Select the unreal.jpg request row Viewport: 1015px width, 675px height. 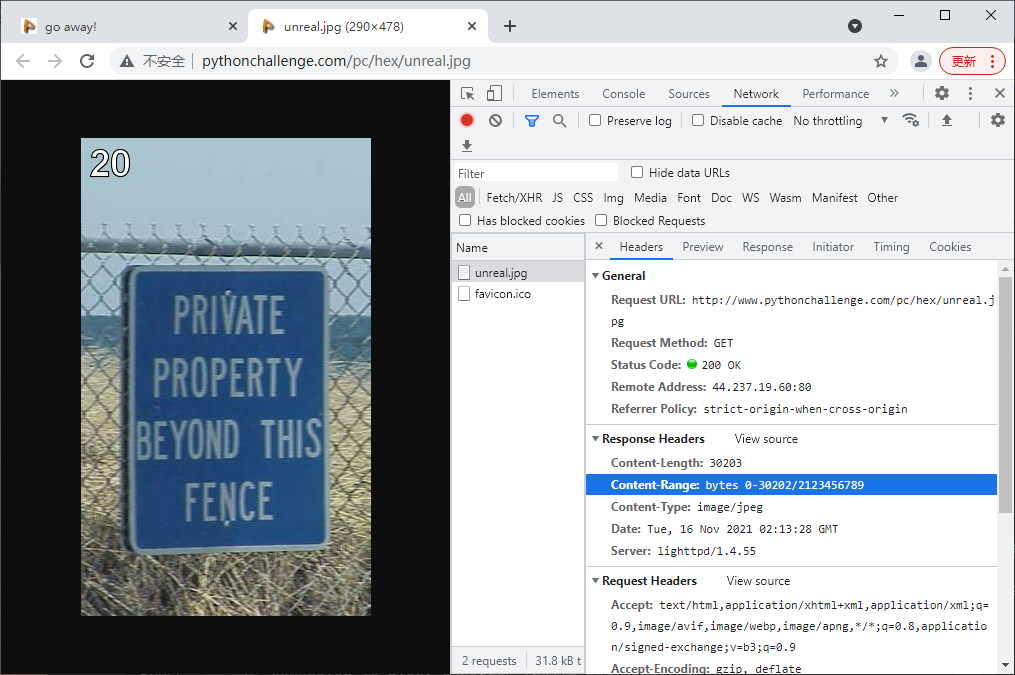(518, 272)
